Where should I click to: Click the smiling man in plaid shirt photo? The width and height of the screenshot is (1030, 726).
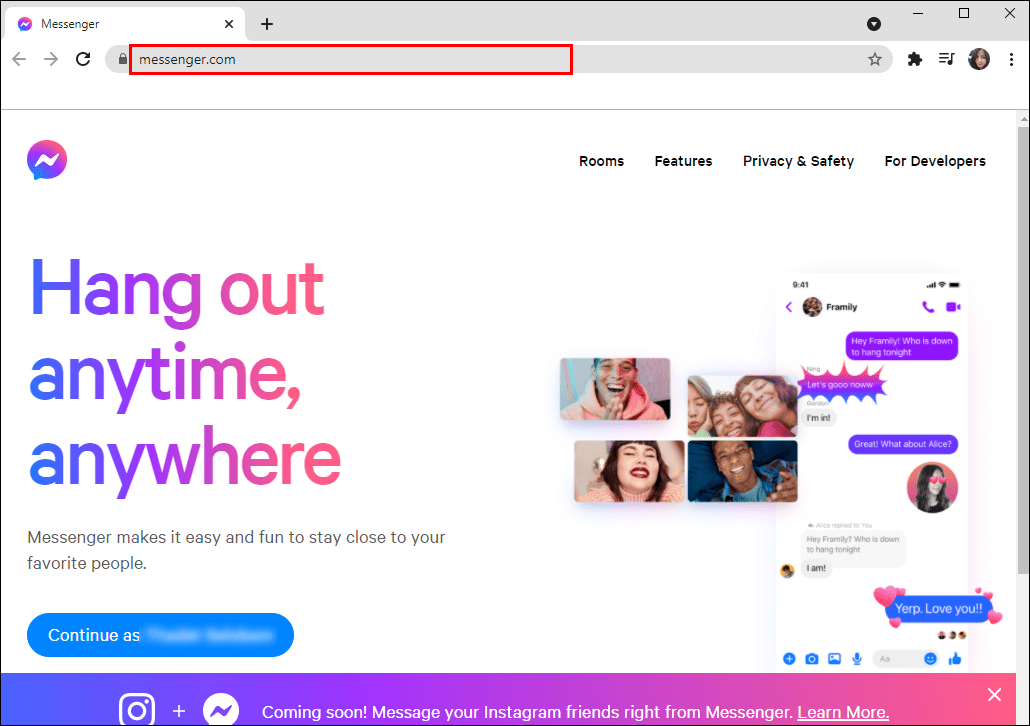[742, 471]
